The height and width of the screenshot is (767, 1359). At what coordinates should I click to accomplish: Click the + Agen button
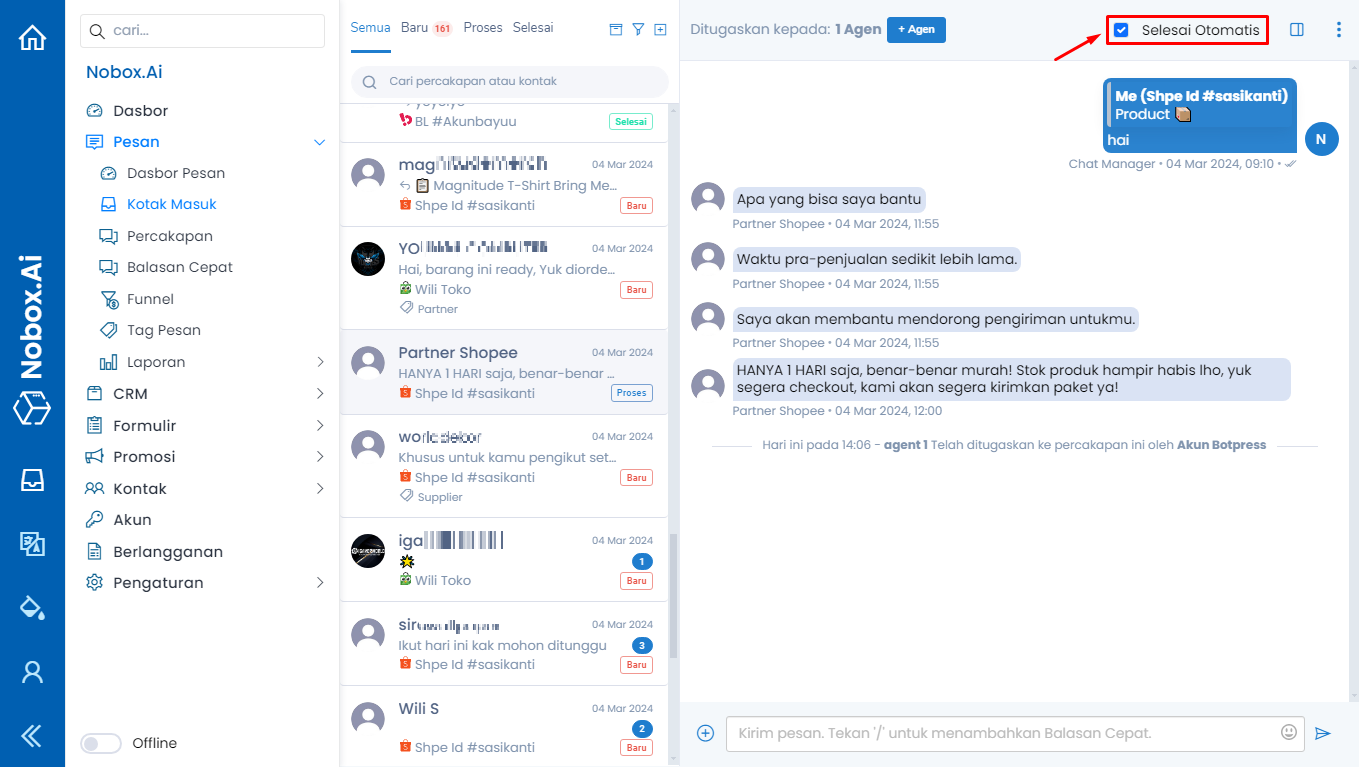pos(916,29)
